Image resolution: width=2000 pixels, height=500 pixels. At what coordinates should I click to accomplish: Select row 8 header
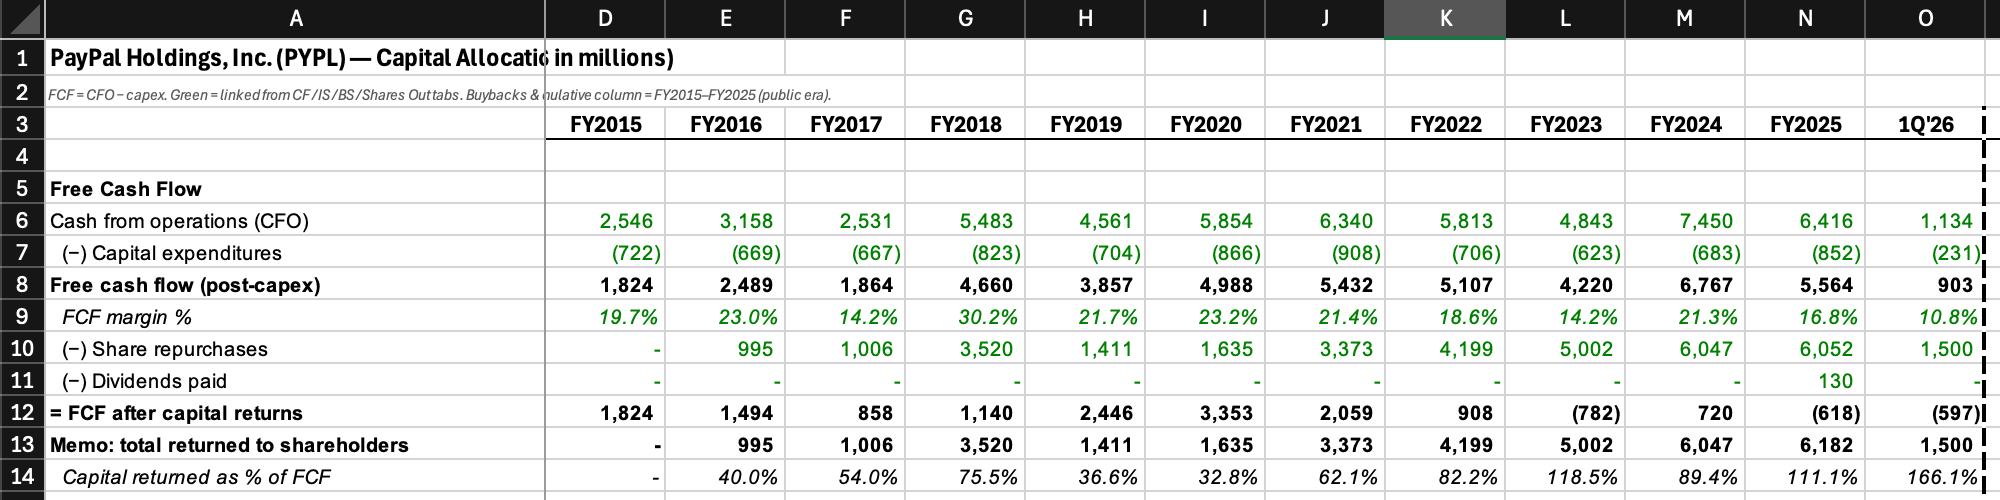[x=22, y=285]
